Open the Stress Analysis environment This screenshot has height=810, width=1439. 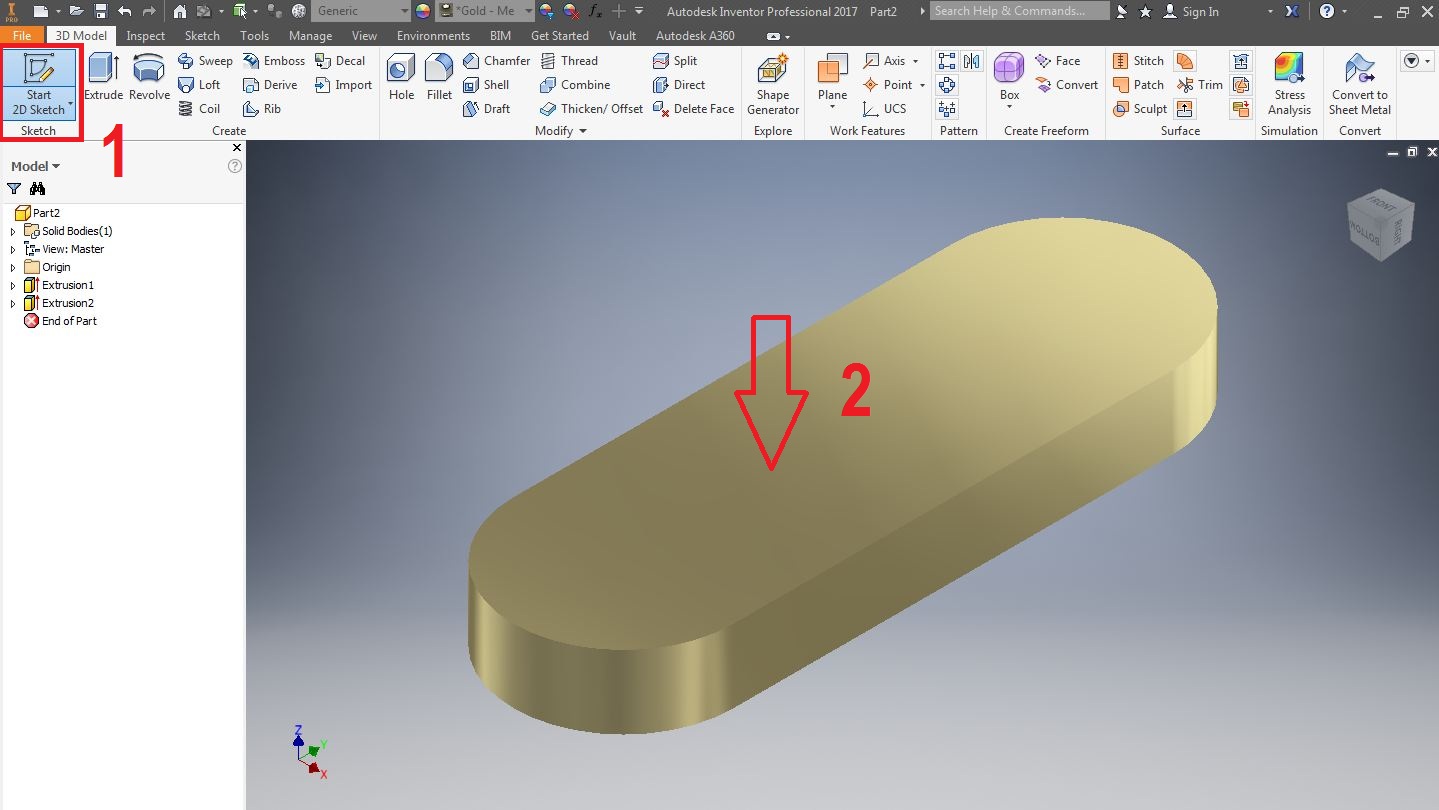tap(1288, 85)
